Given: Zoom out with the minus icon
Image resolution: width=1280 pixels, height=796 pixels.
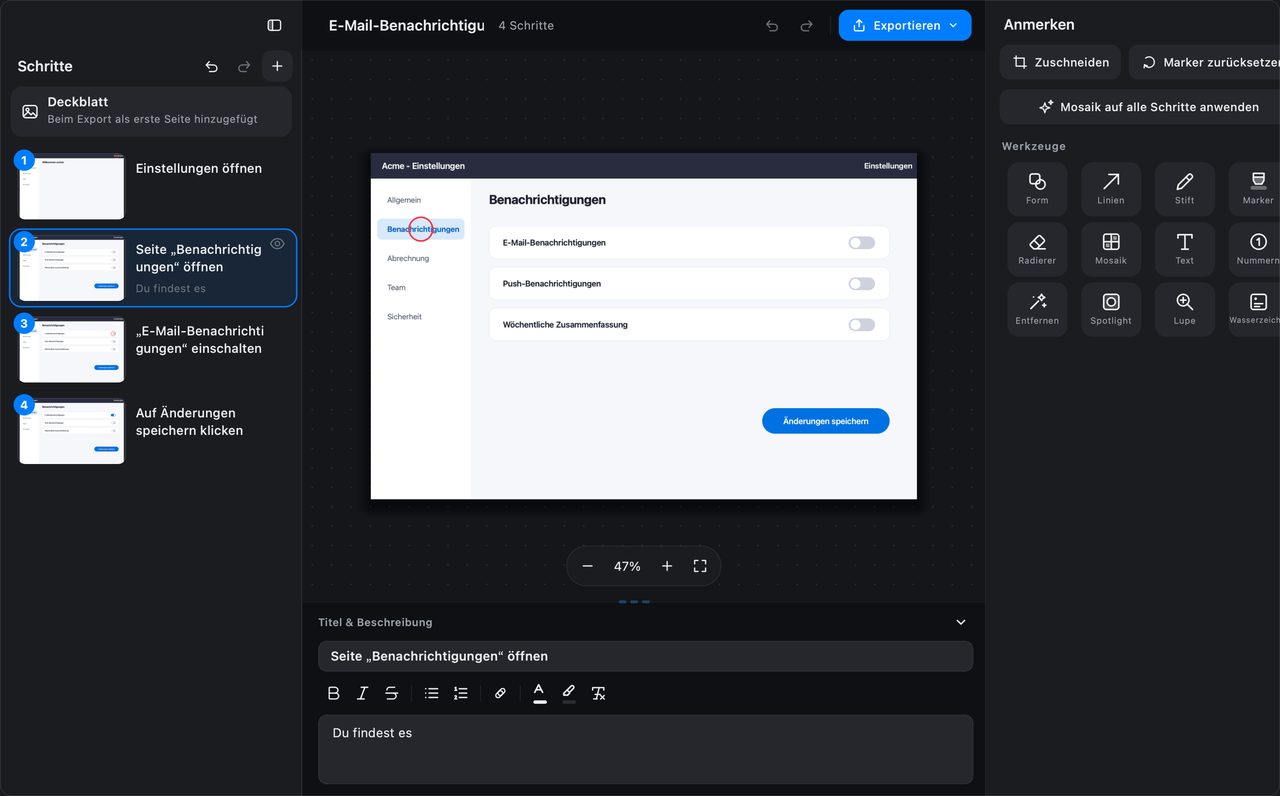Looking at the screenshot, I should point(587,566).
